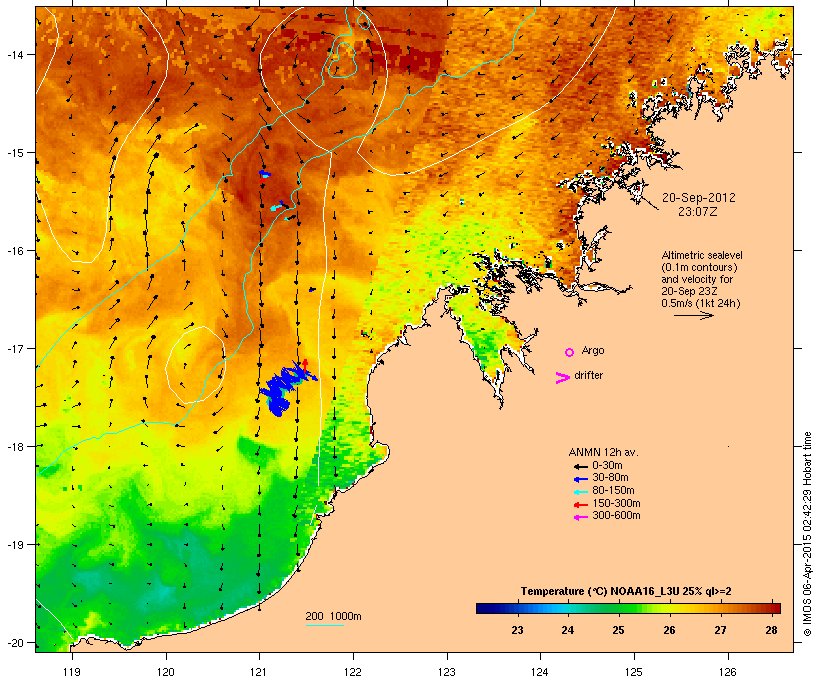Click the 150-300m depth label
The image size is (820, 680).
pos(617,503)
